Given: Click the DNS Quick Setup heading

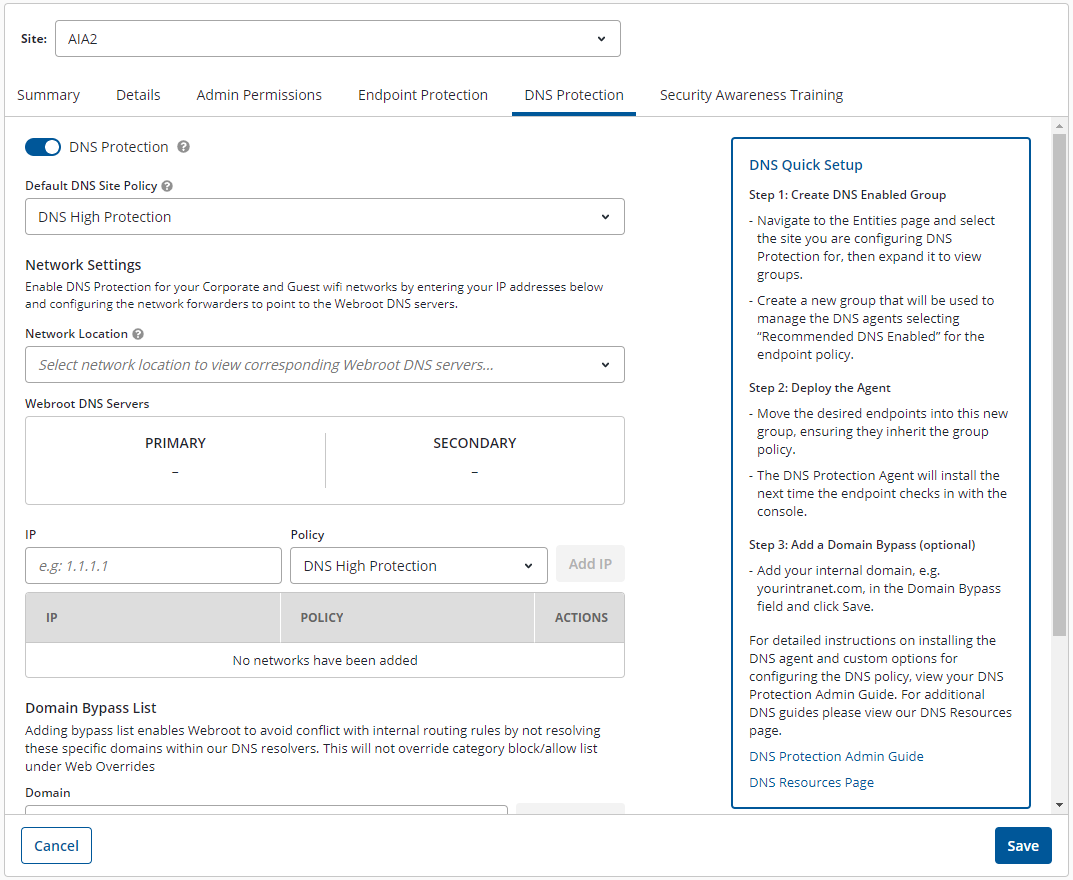Looking at the screenshot, I should pos(805,165).
